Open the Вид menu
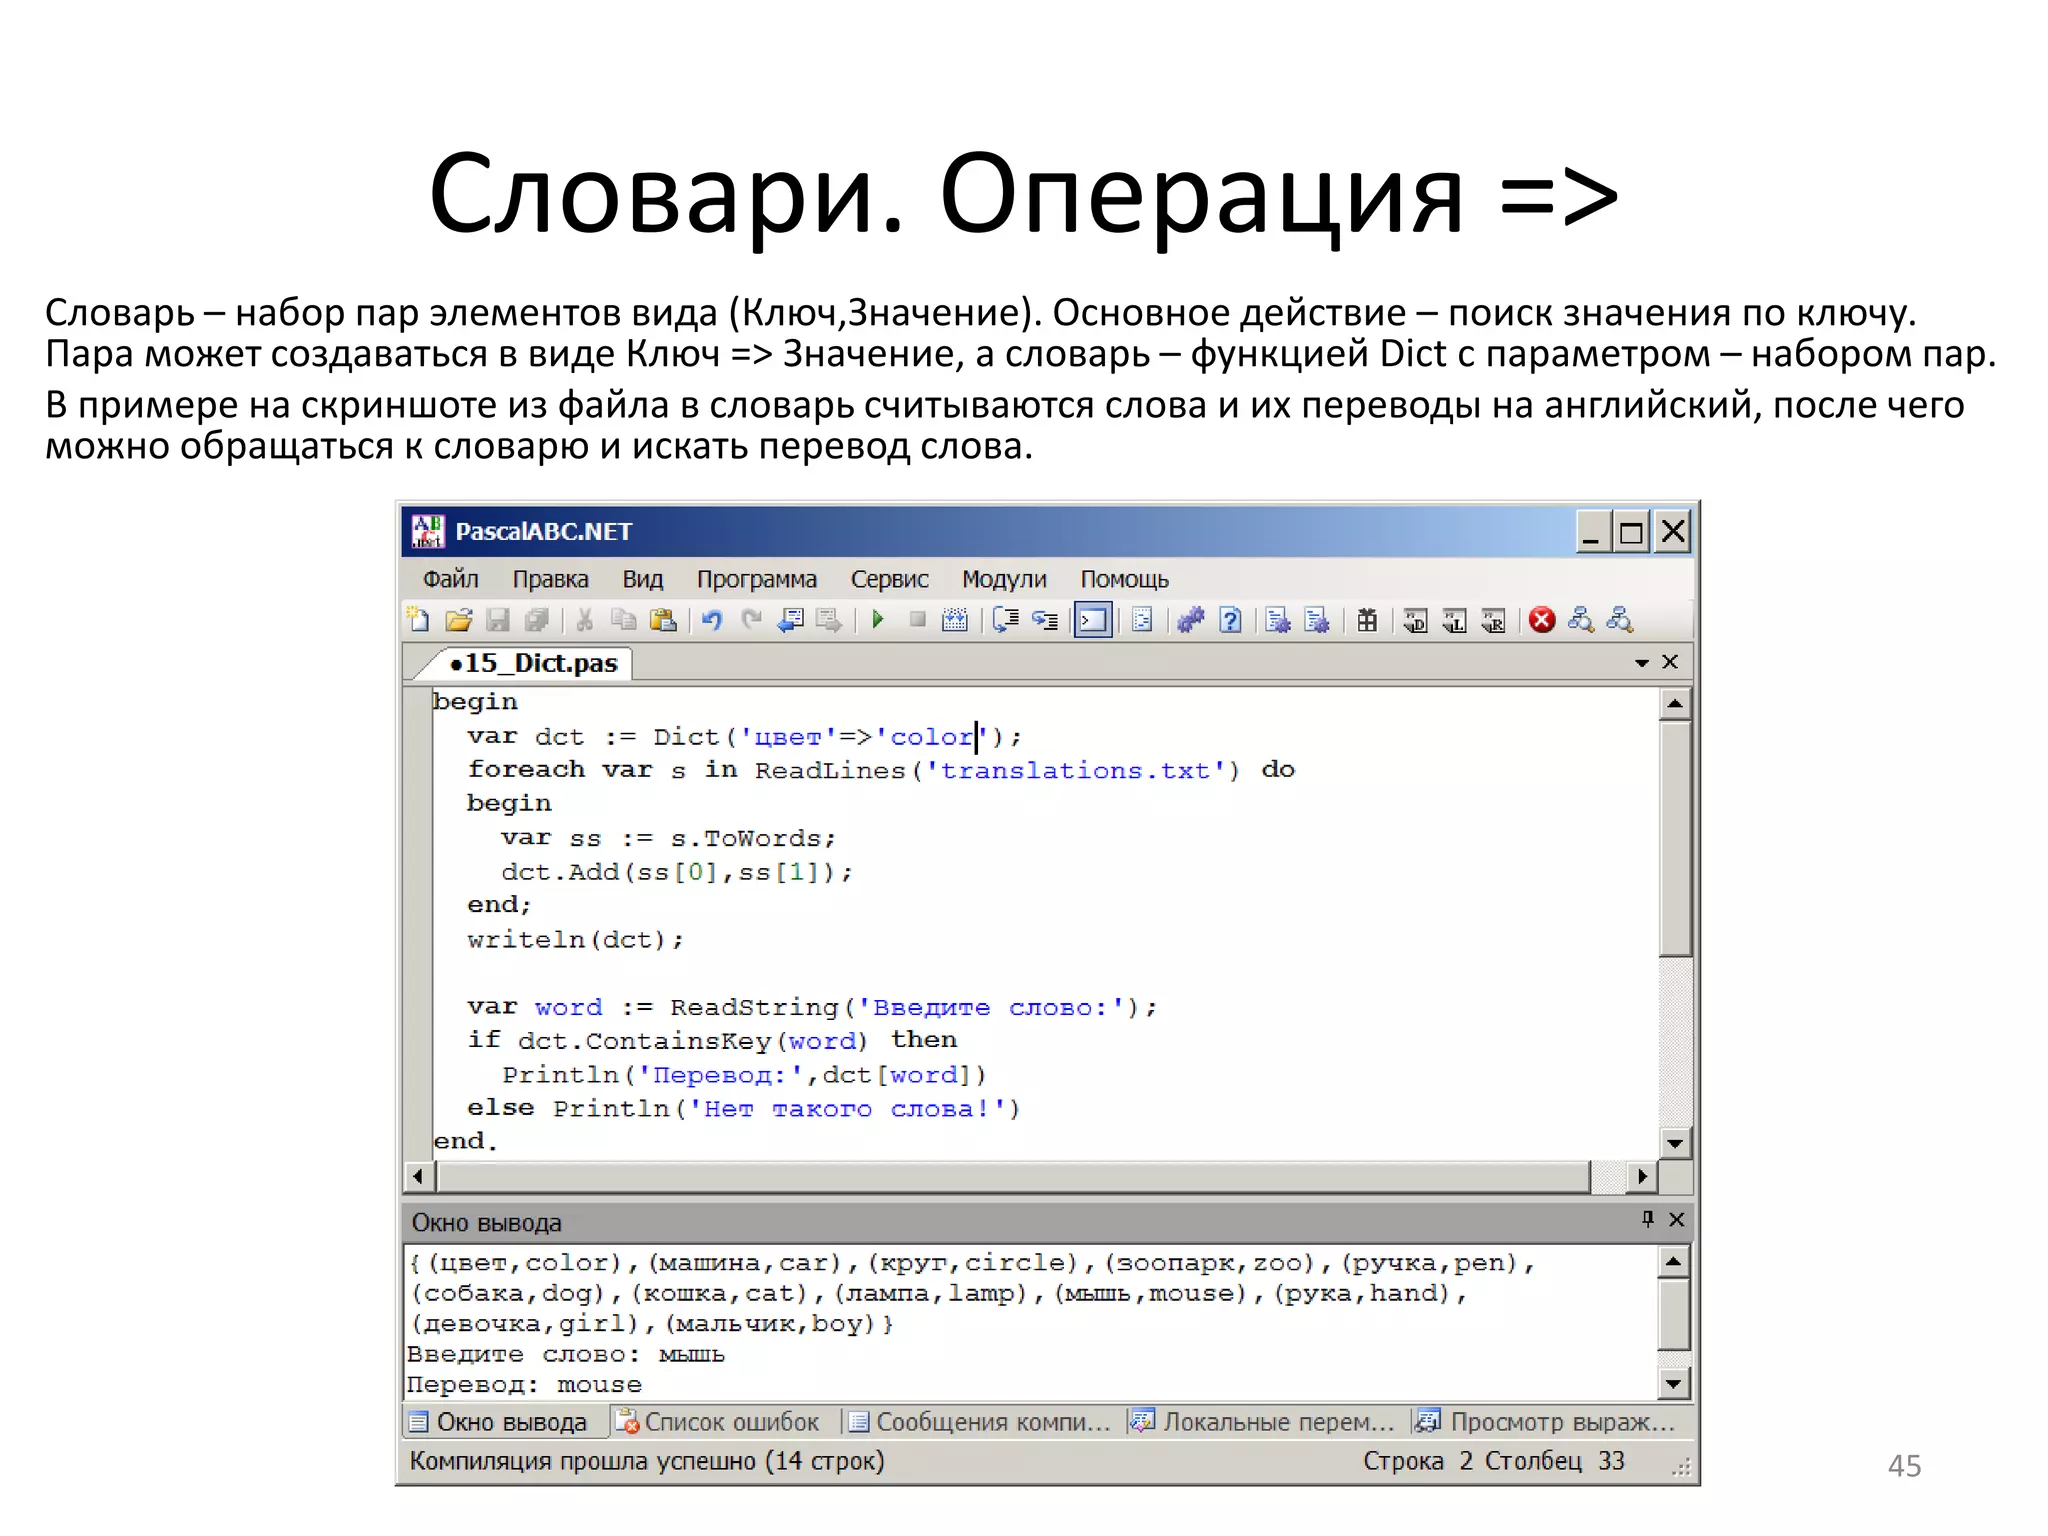Viewport: 2048px width, 1536px height. pos(642,579)
